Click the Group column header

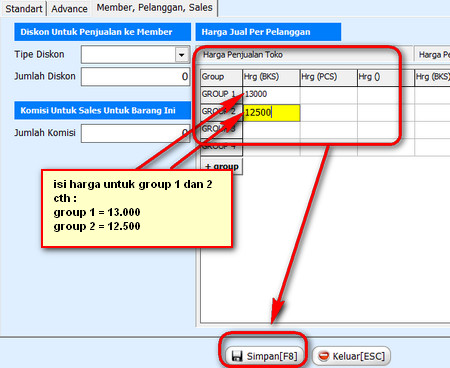(221, 77)
